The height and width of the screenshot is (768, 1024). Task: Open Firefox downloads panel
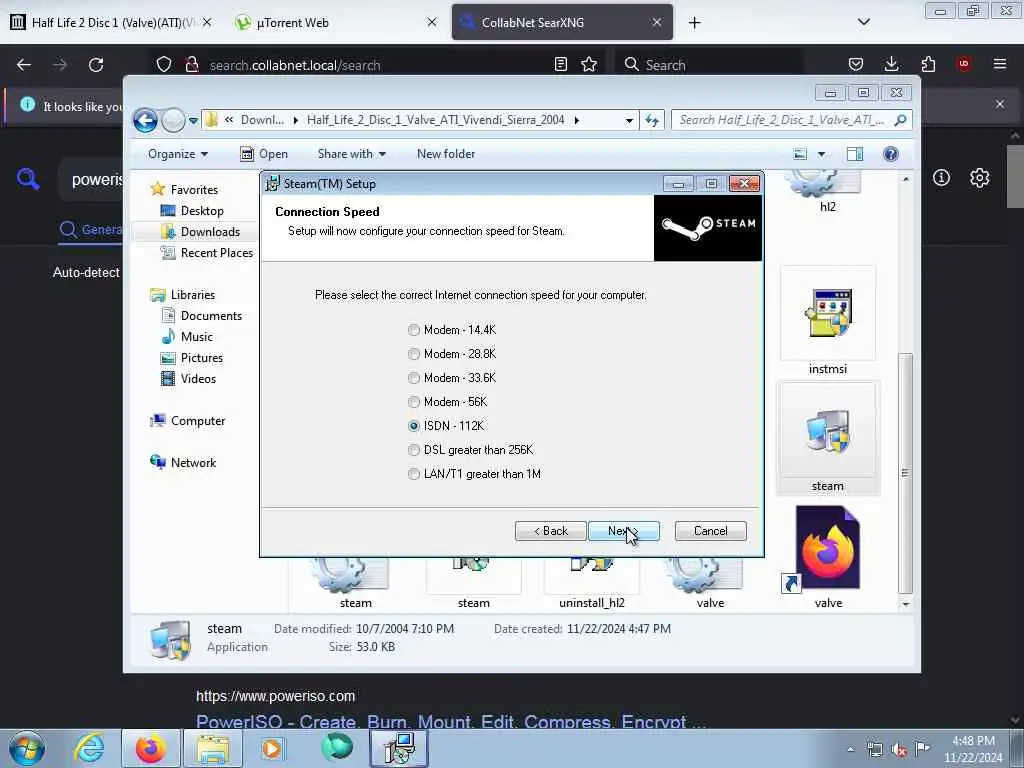[891, 64]
